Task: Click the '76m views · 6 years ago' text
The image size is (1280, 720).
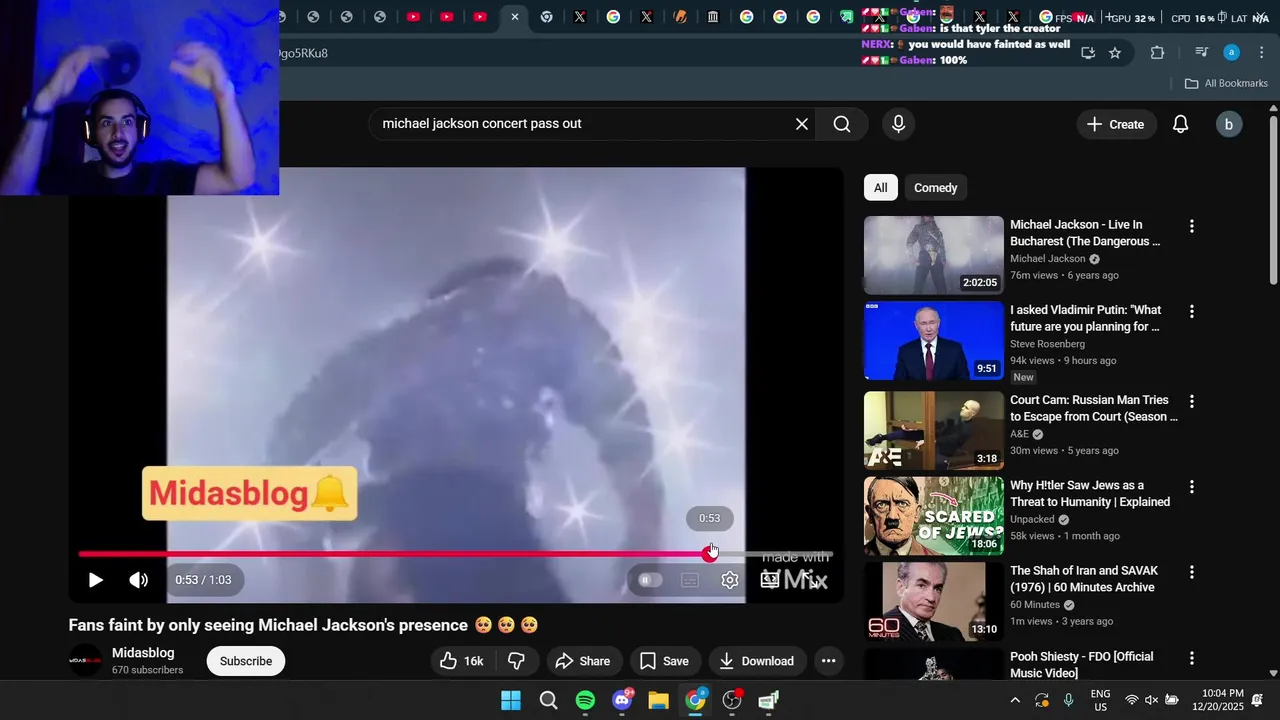Action: (1064, 275)
